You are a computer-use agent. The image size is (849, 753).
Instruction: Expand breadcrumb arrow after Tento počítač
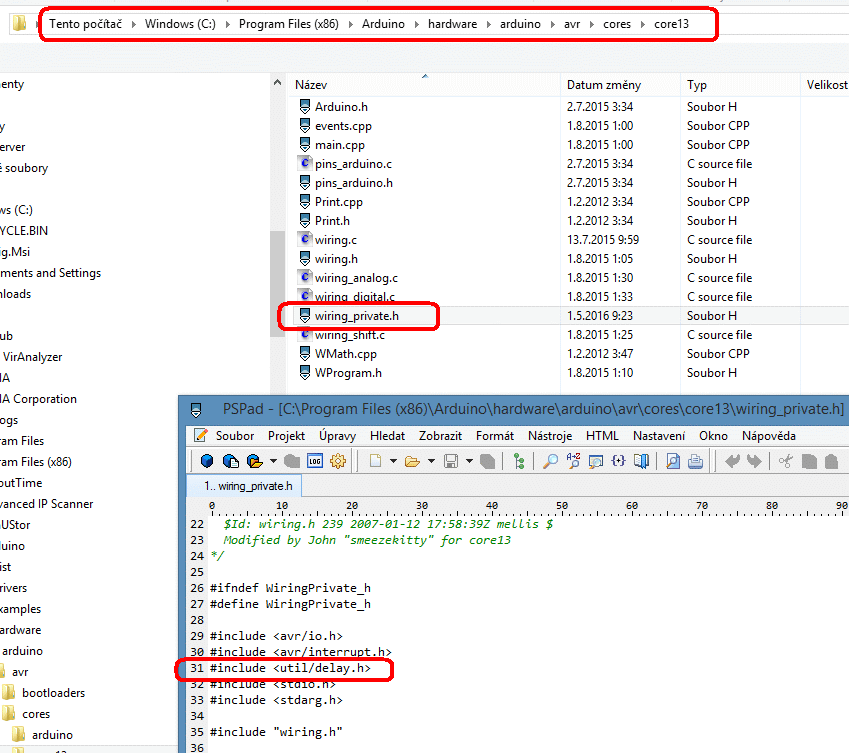click(x=133, y=24)
